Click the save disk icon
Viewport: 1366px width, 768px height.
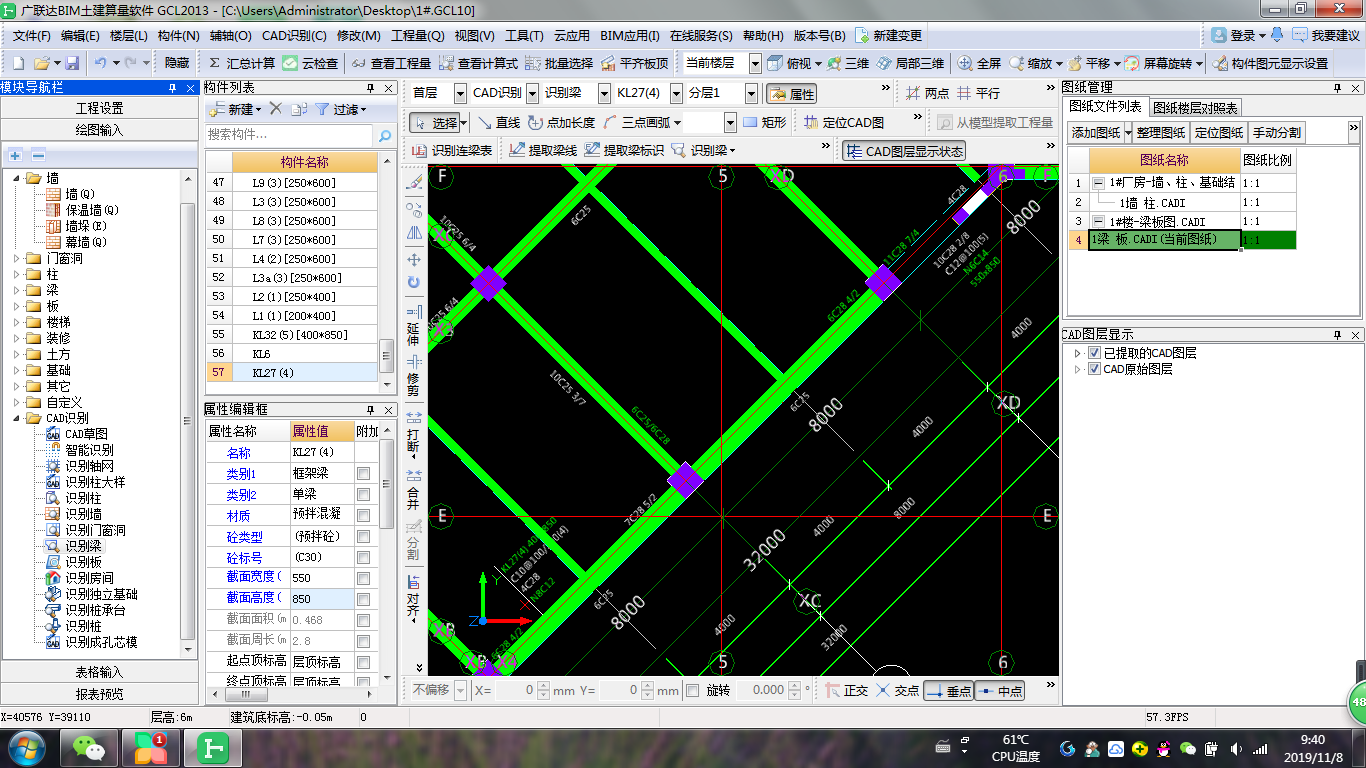coord(72,63)
